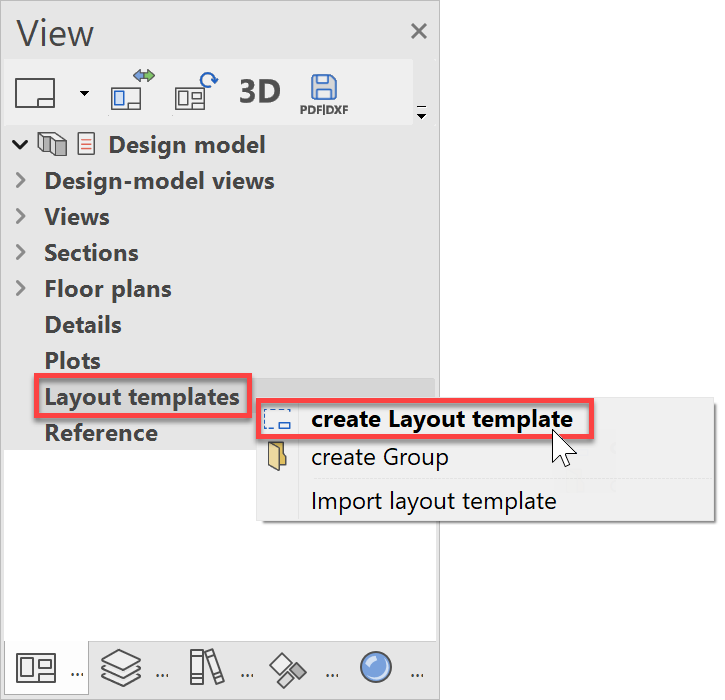Expand the Views node
This screenshot has height=700, width=725.
click(x=20, y=216)
